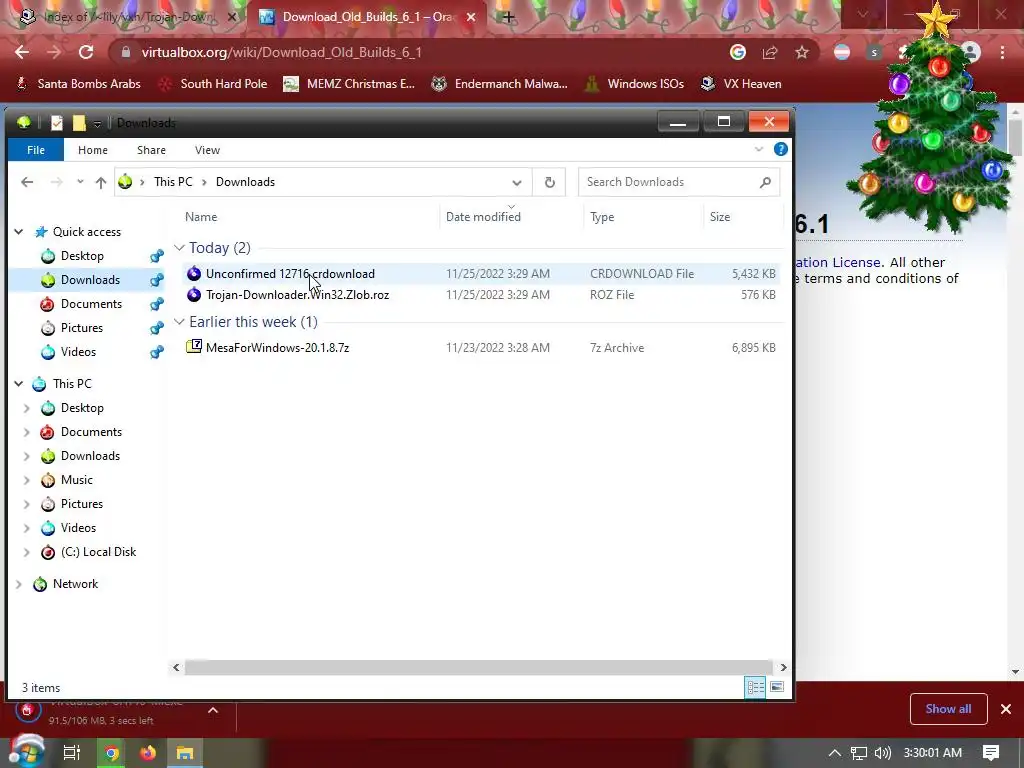Screen dimensions: 1024x768
Task: Expand the Network node
Action: point(19,584)
